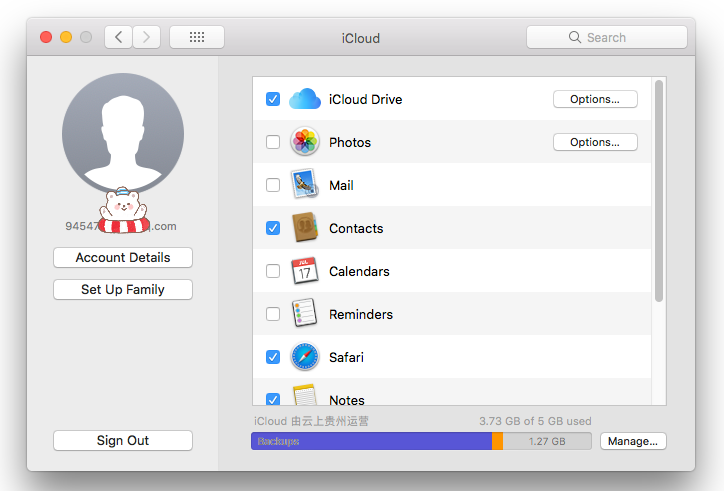The width and height of the screenshot is (724, 491).
Task: Enable the Reminders checkbox
Action: [273, 314]
